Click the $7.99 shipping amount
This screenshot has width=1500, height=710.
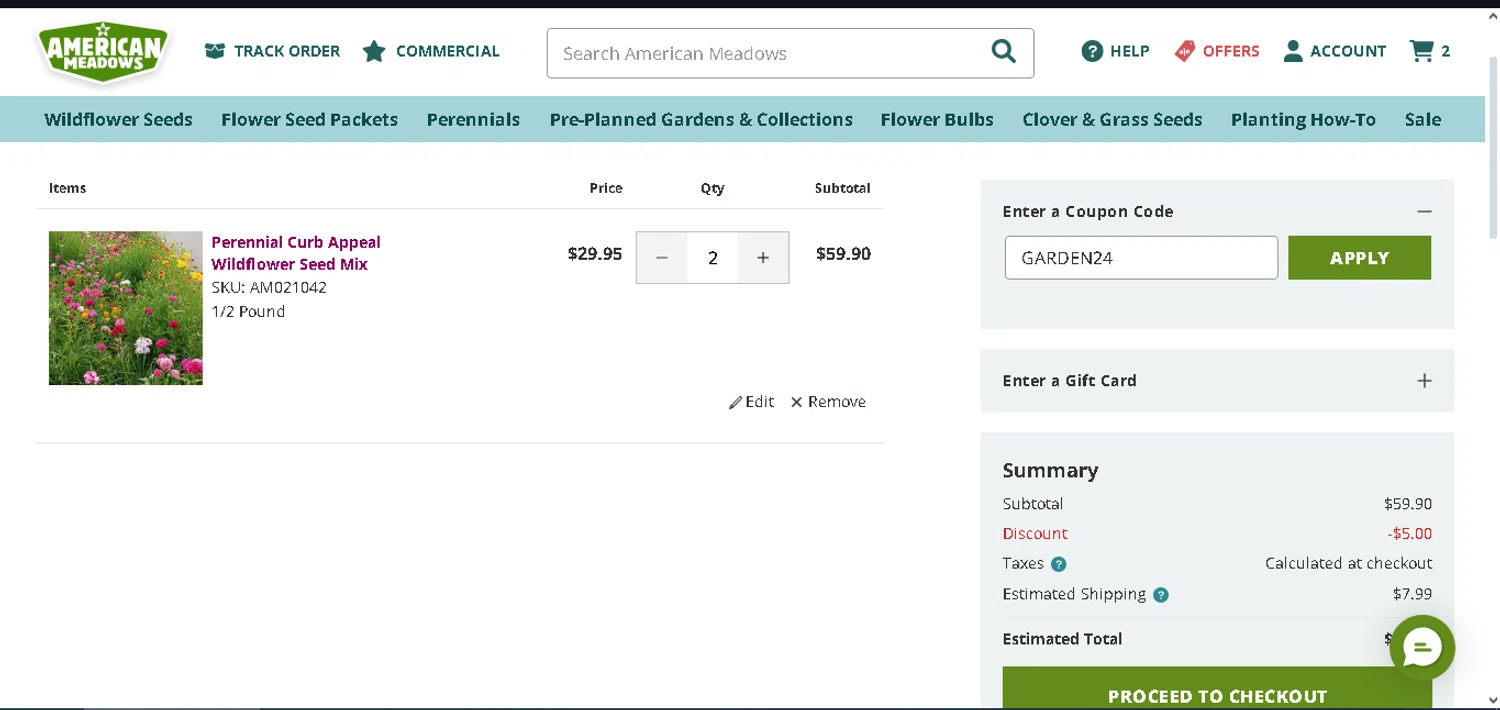[1412, 594]
